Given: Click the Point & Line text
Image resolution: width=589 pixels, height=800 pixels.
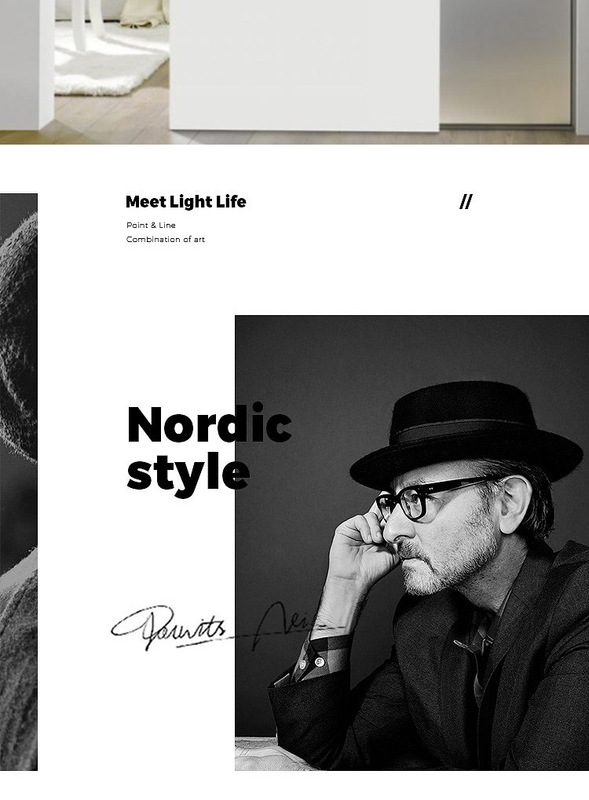Looking at the screenshot, I should 151,225.
